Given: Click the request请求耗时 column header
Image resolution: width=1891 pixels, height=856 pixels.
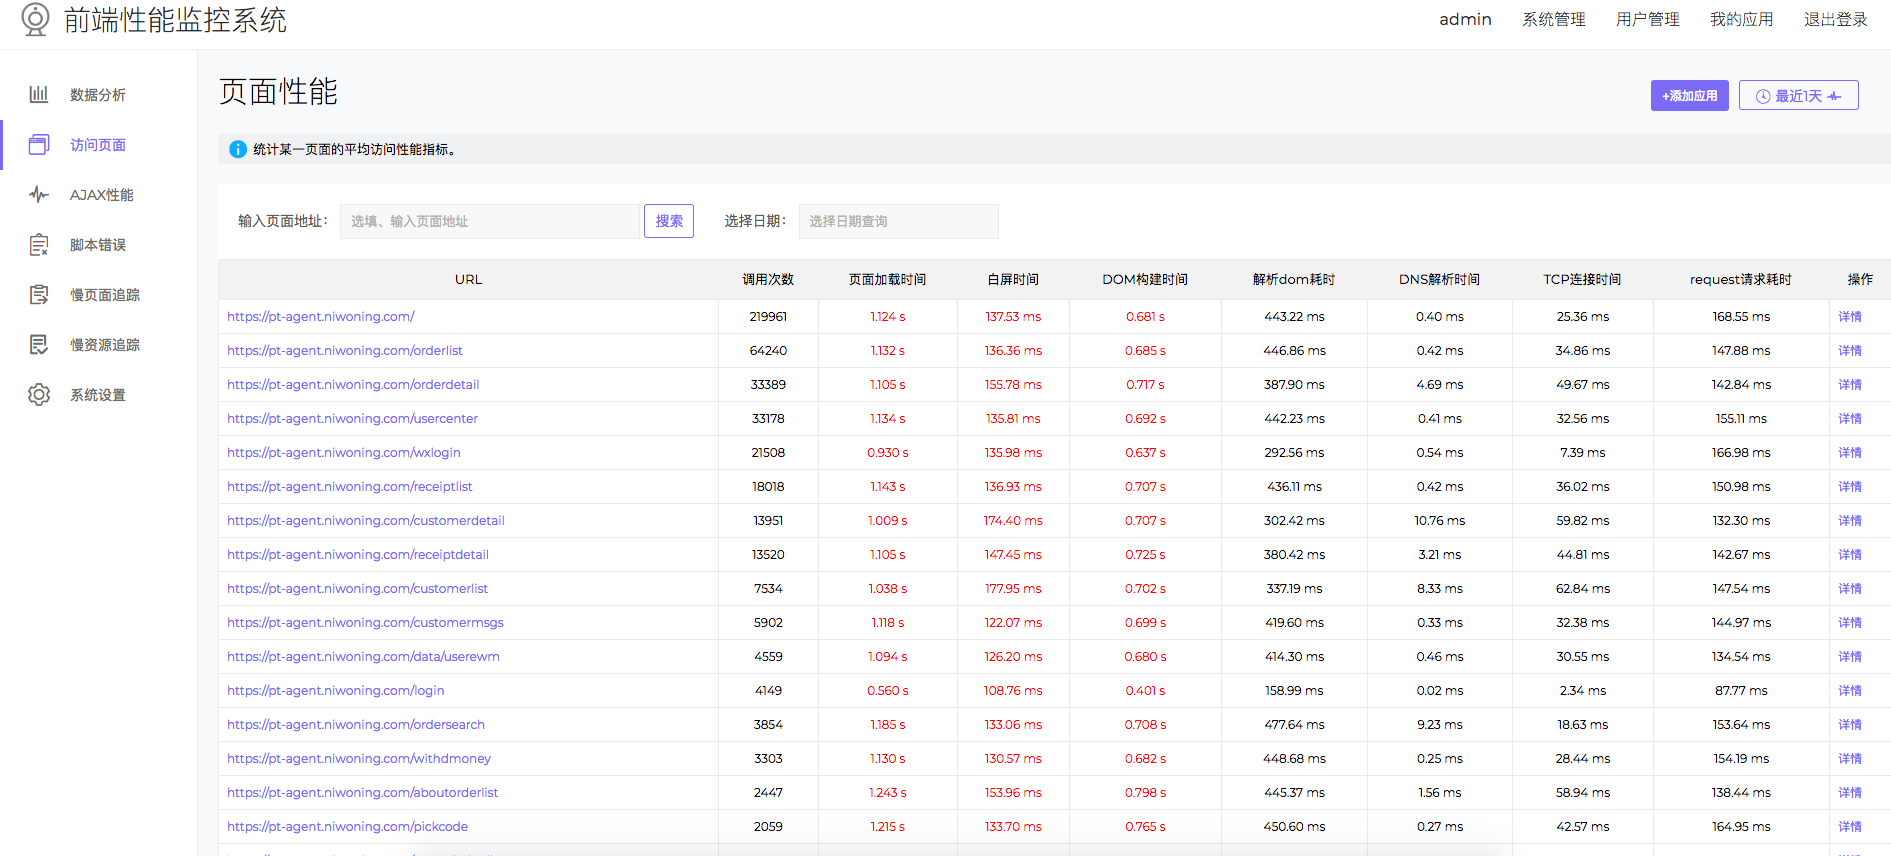Looking at the screenshot, I should 1740,279.
